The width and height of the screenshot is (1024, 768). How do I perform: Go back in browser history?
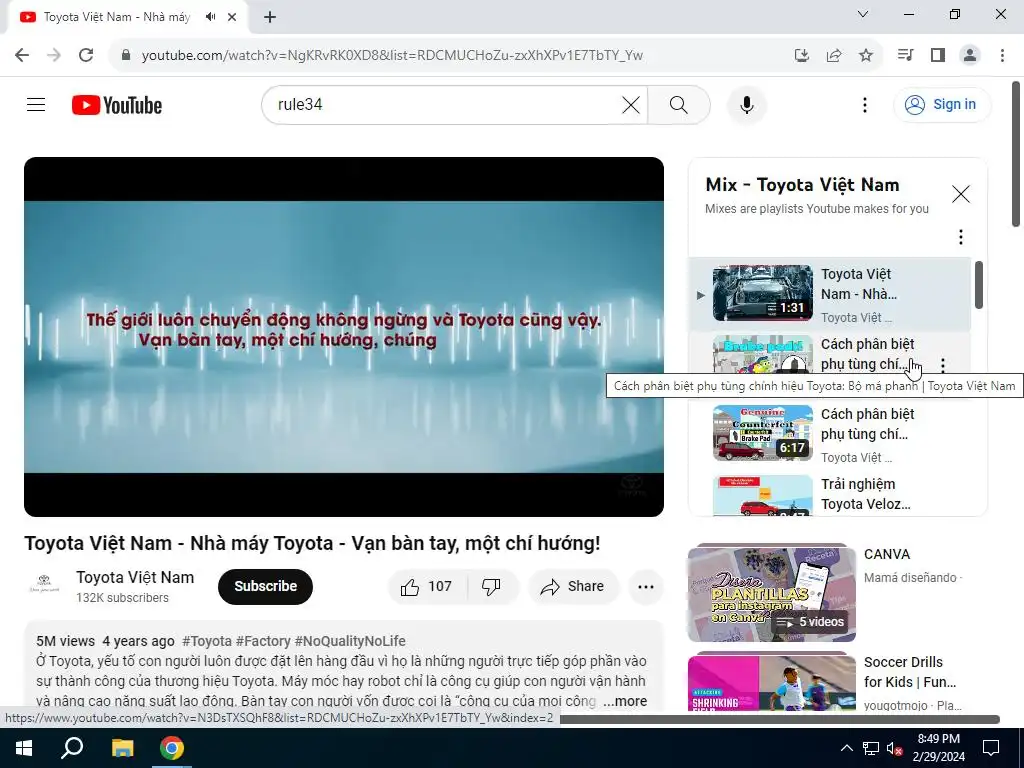click(22, 55)
